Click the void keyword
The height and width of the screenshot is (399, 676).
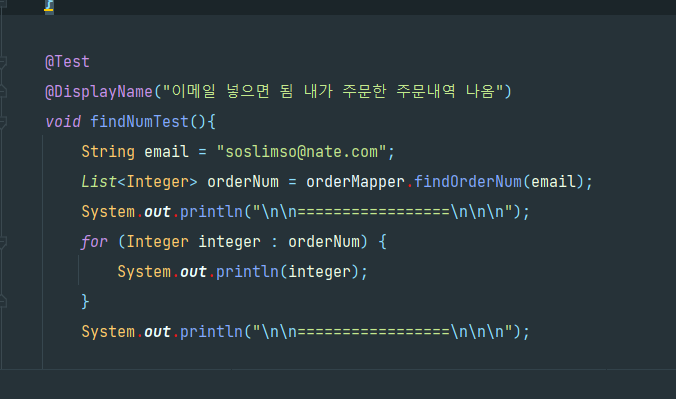63,122
